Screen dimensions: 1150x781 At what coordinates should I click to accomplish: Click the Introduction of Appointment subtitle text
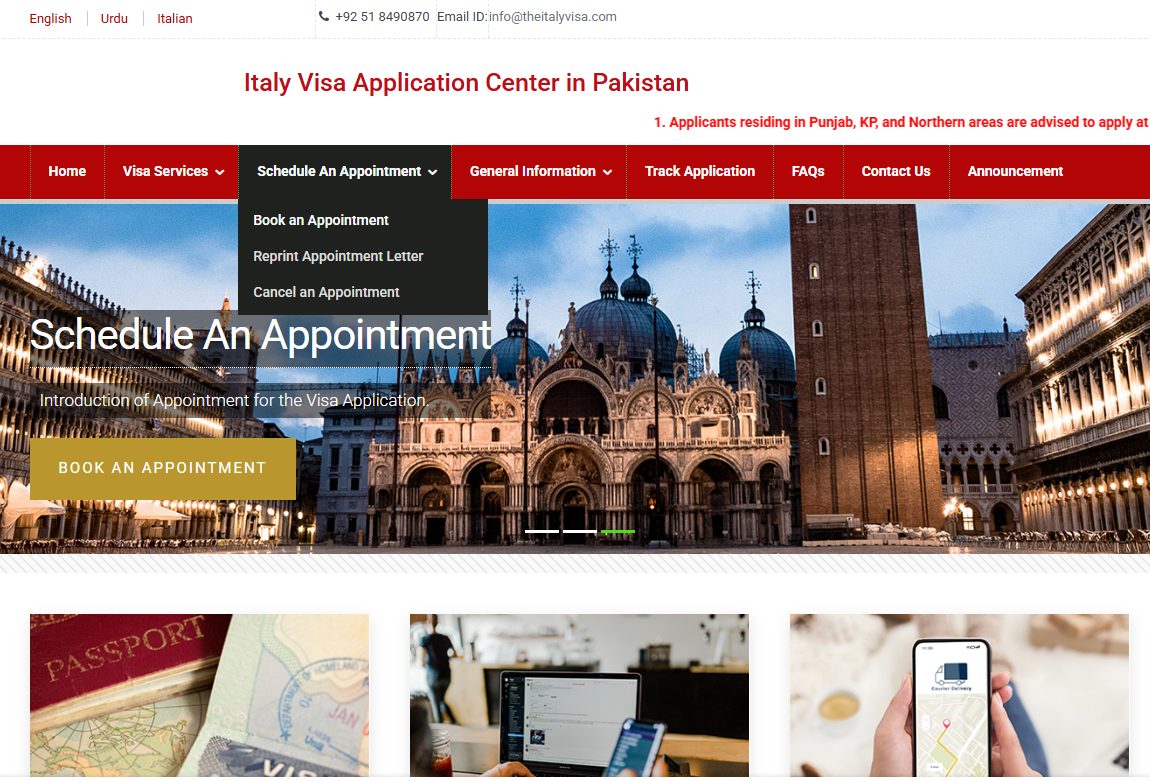pyautogui.click(x=234, y=400)
